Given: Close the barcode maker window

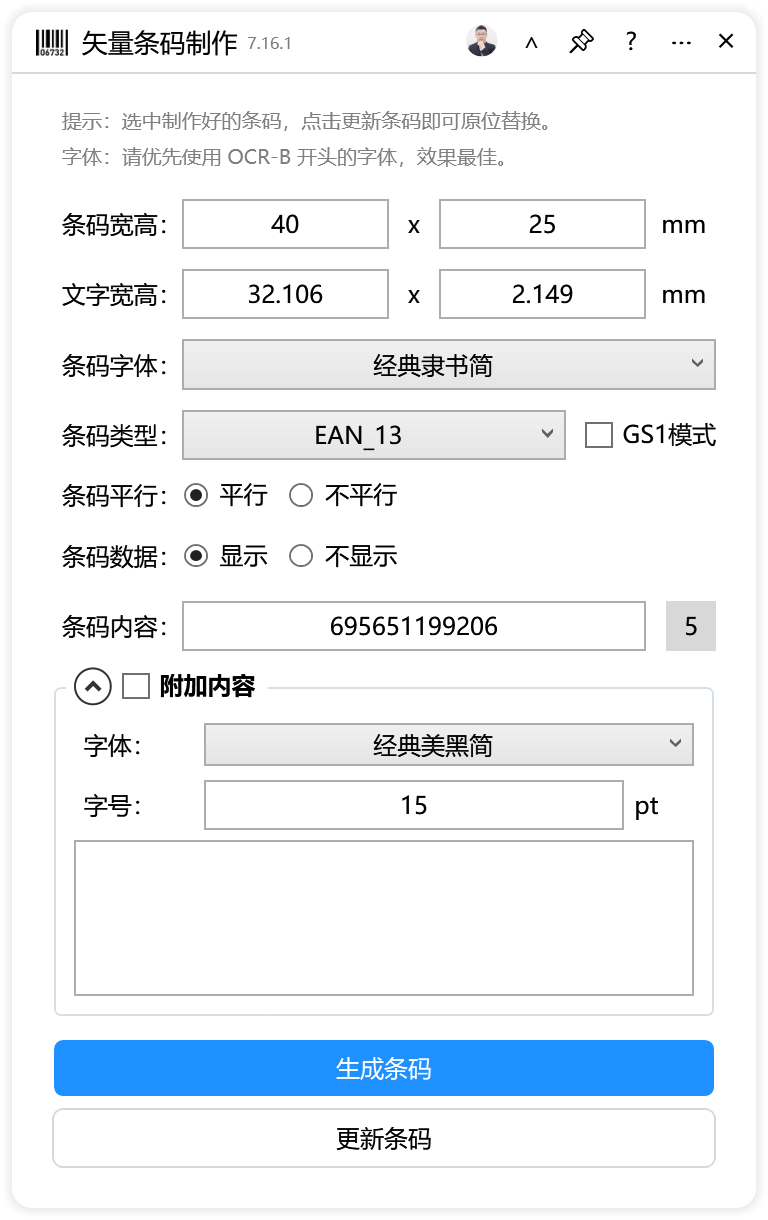Looking at the screenshot, I should 727,41.
